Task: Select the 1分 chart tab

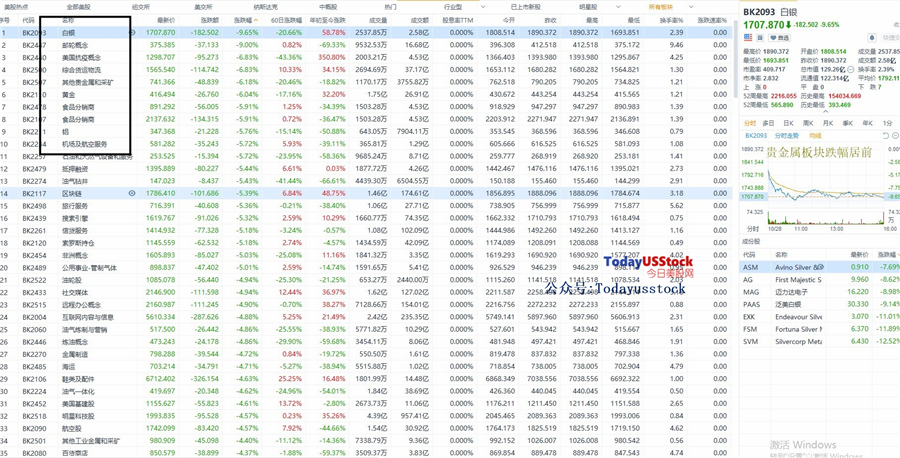Action: pos(887,123)
